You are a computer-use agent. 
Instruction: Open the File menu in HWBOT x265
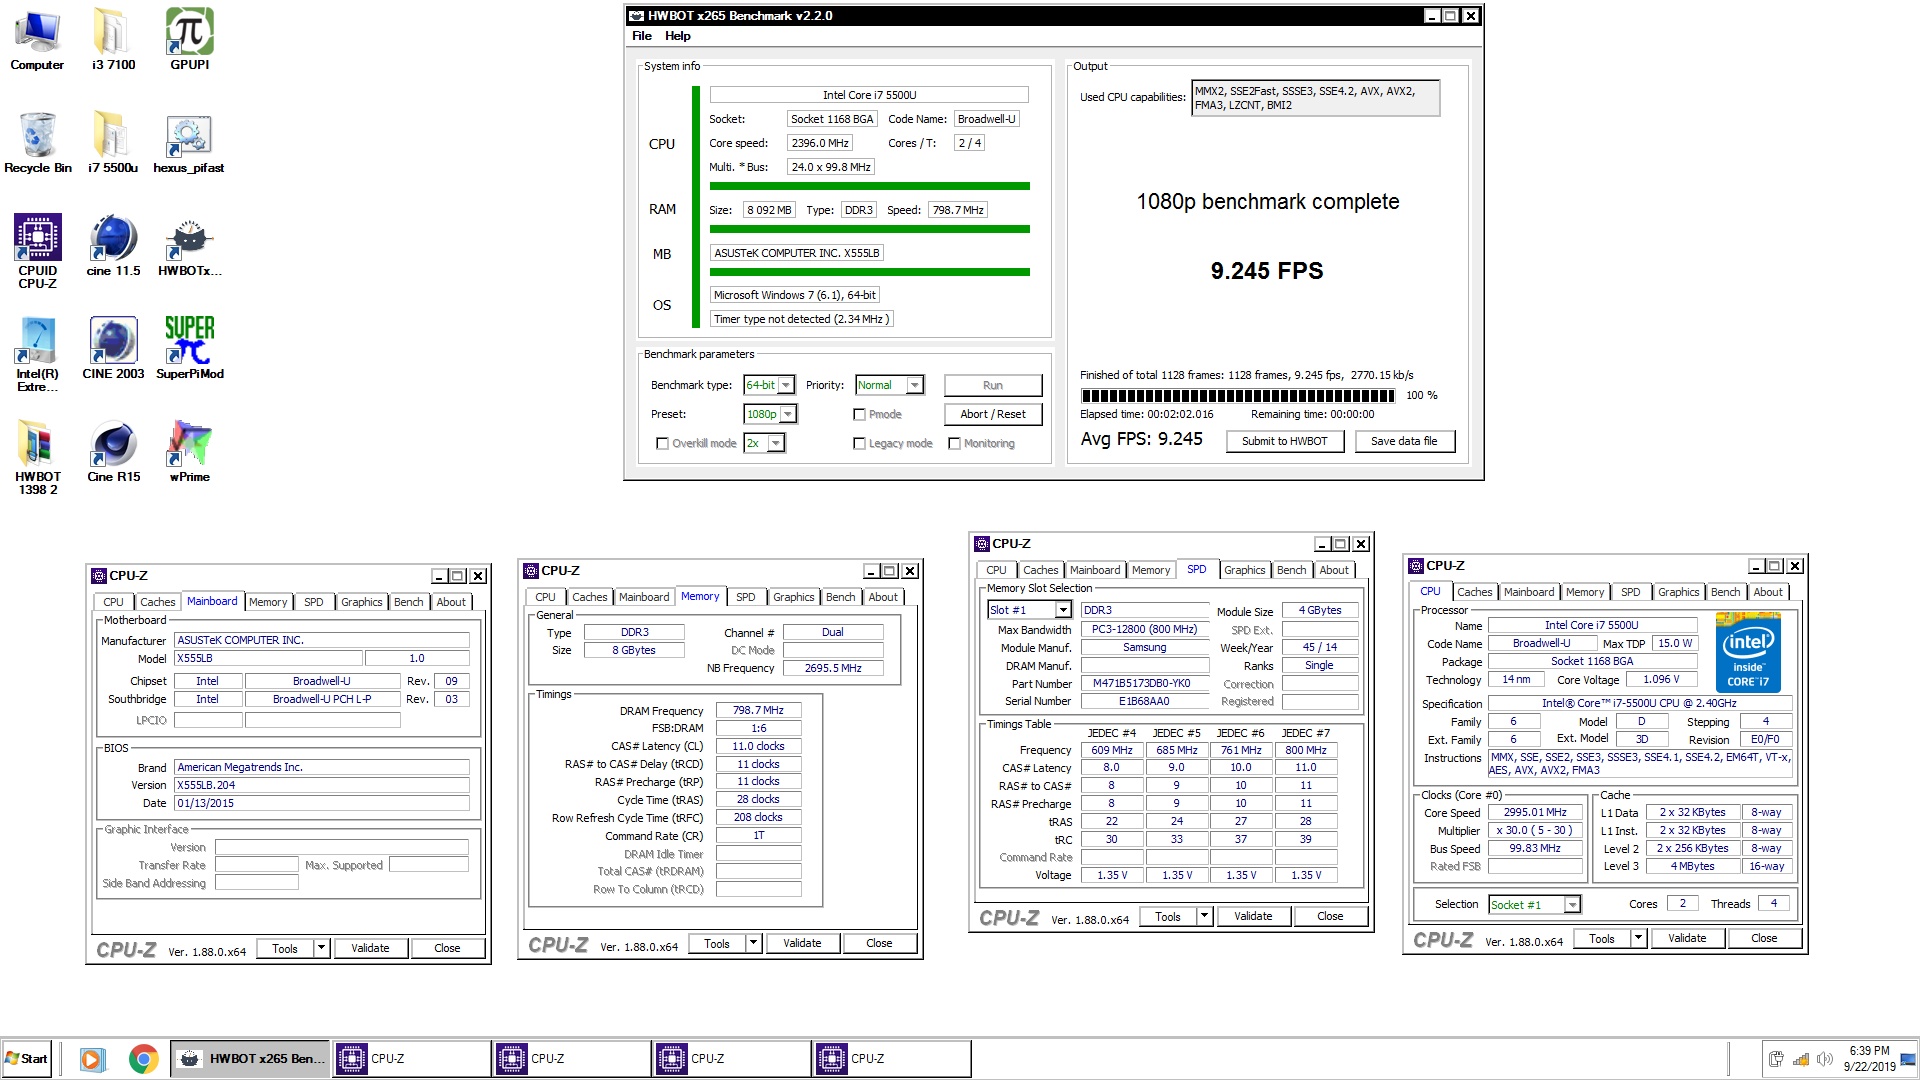click(x=642, y=36)
